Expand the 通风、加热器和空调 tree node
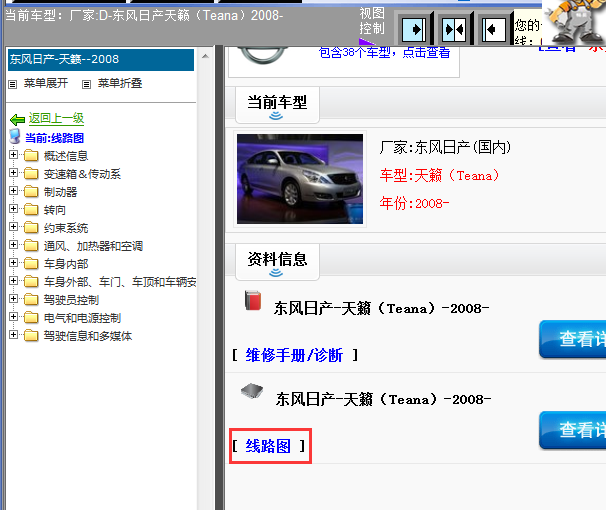This screenshot has width=606, height=510. 14,245
